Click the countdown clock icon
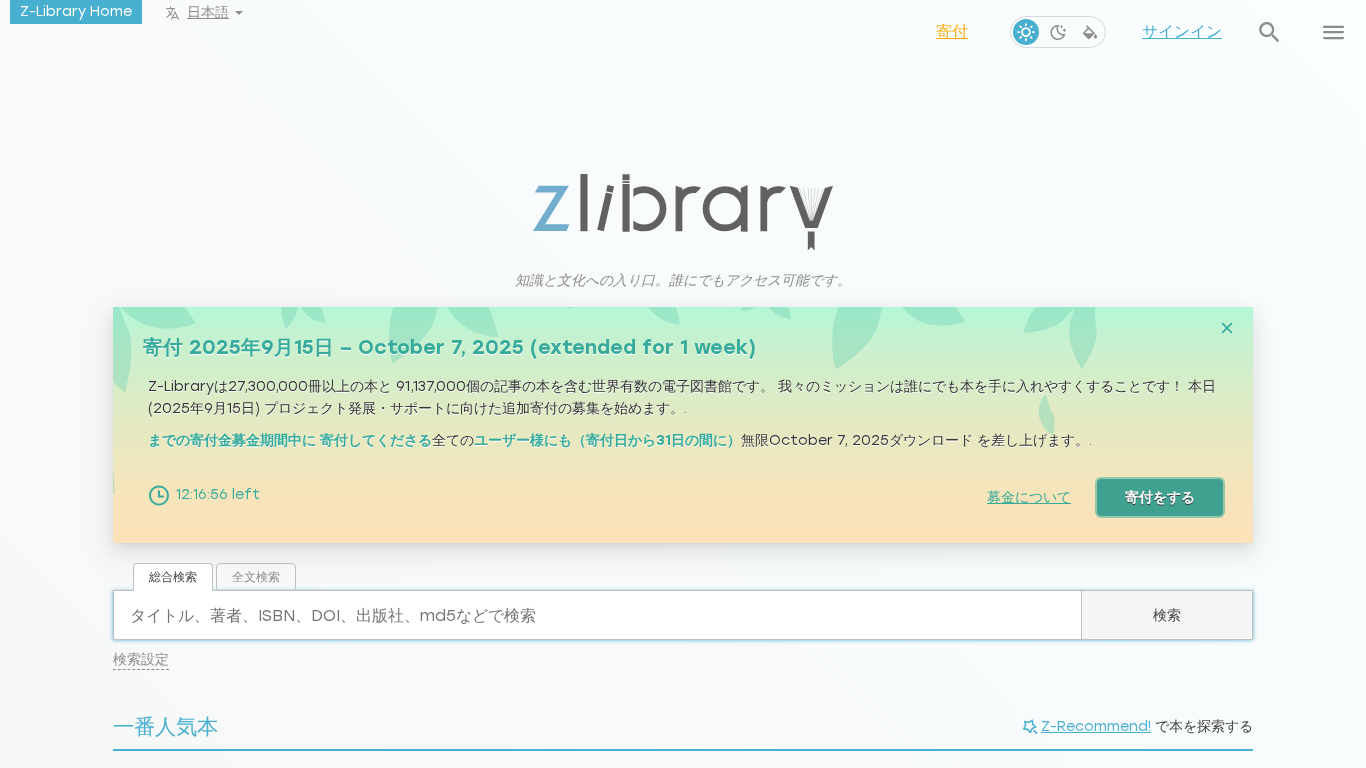The width and height of the screenshot is (1366, 768). coord(159,495)
